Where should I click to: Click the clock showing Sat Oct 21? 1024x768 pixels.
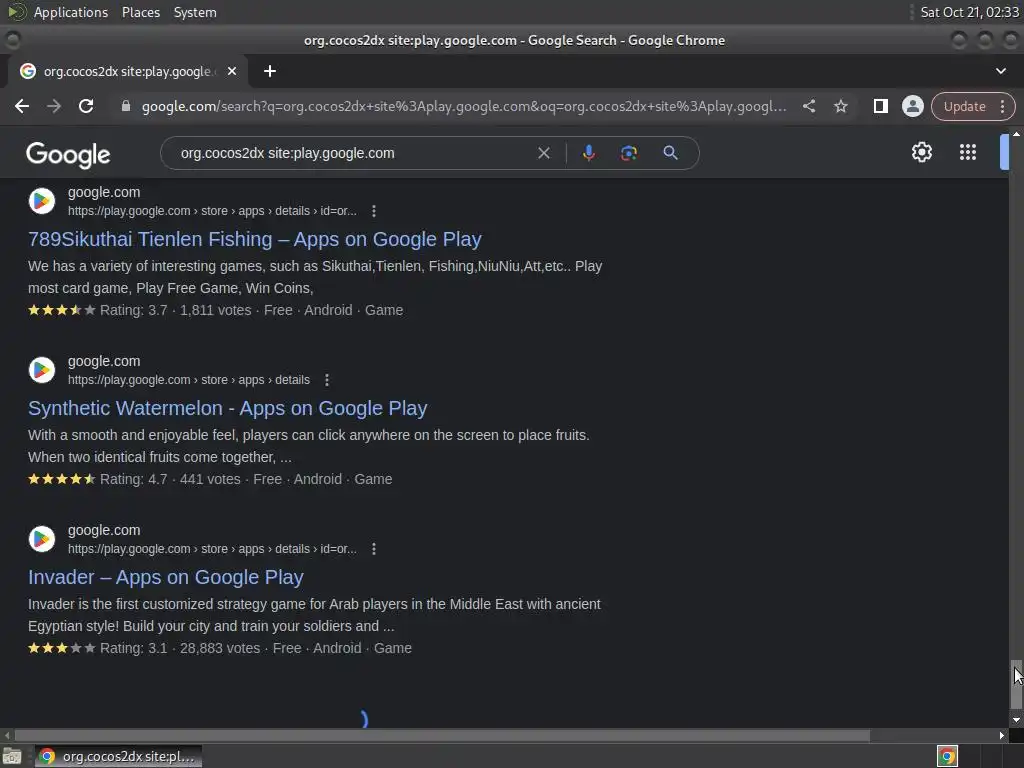pos(969,12)
